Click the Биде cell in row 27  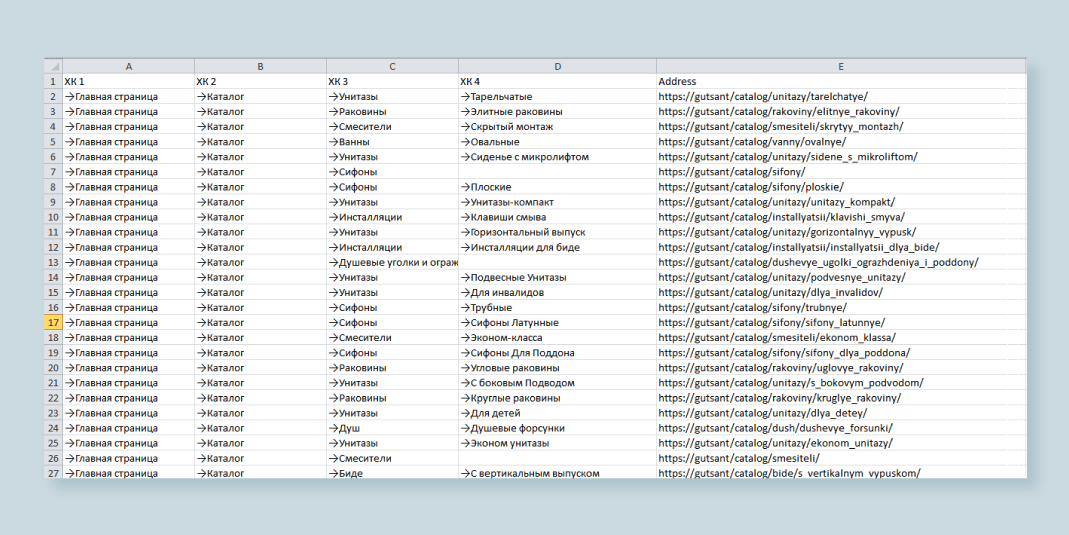pyautogui.click(x=392, y=472)
